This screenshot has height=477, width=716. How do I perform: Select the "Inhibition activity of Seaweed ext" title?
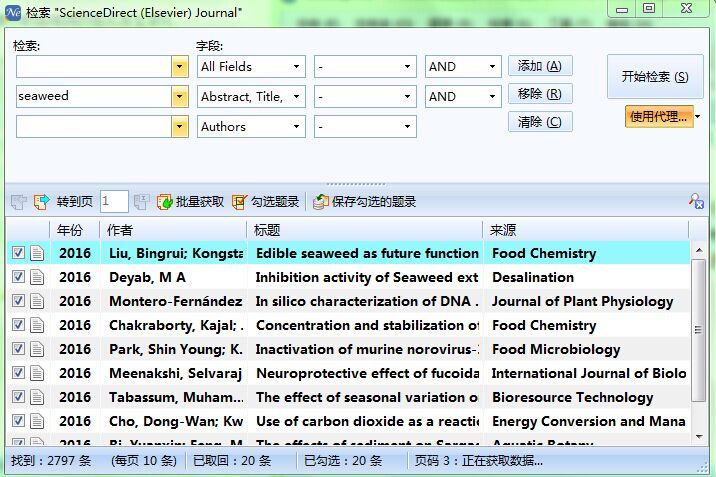tap(367, 277)
